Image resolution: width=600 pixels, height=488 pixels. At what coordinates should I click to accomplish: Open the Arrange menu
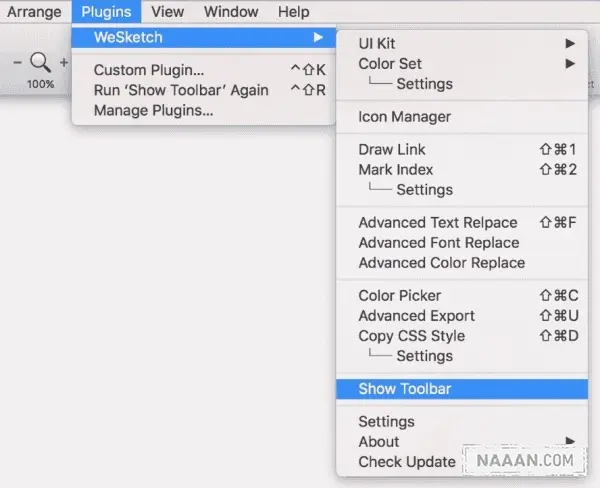coord(34,12)
